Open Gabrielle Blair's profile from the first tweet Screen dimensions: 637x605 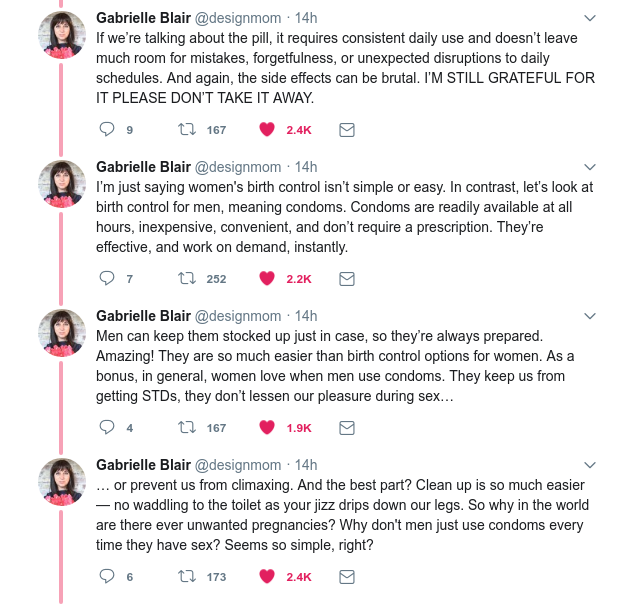141,17
